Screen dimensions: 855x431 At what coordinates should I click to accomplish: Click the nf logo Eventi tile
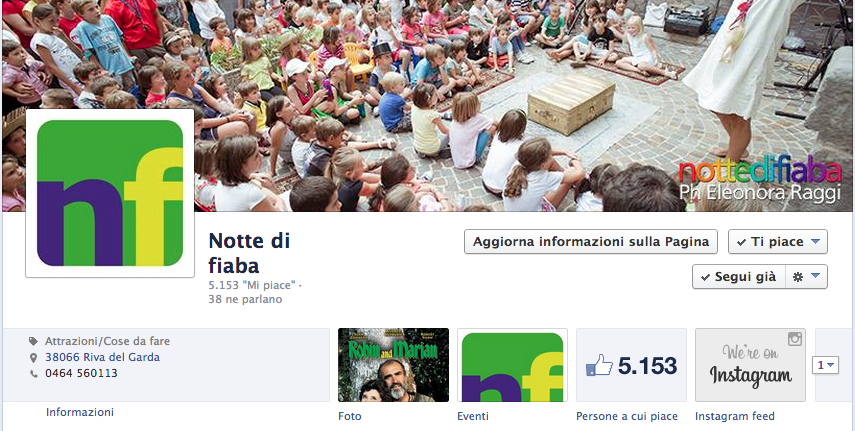click(x=512, y=365)
